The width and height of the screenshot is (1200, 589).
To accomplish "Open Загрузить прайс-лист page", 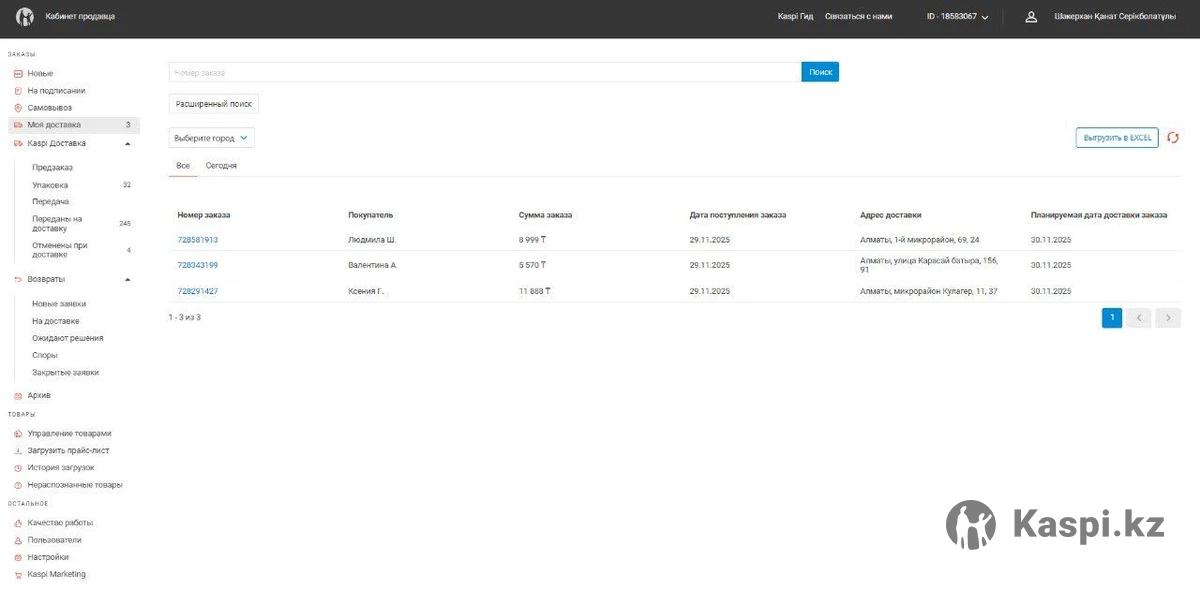I will (x=68, y=451).
